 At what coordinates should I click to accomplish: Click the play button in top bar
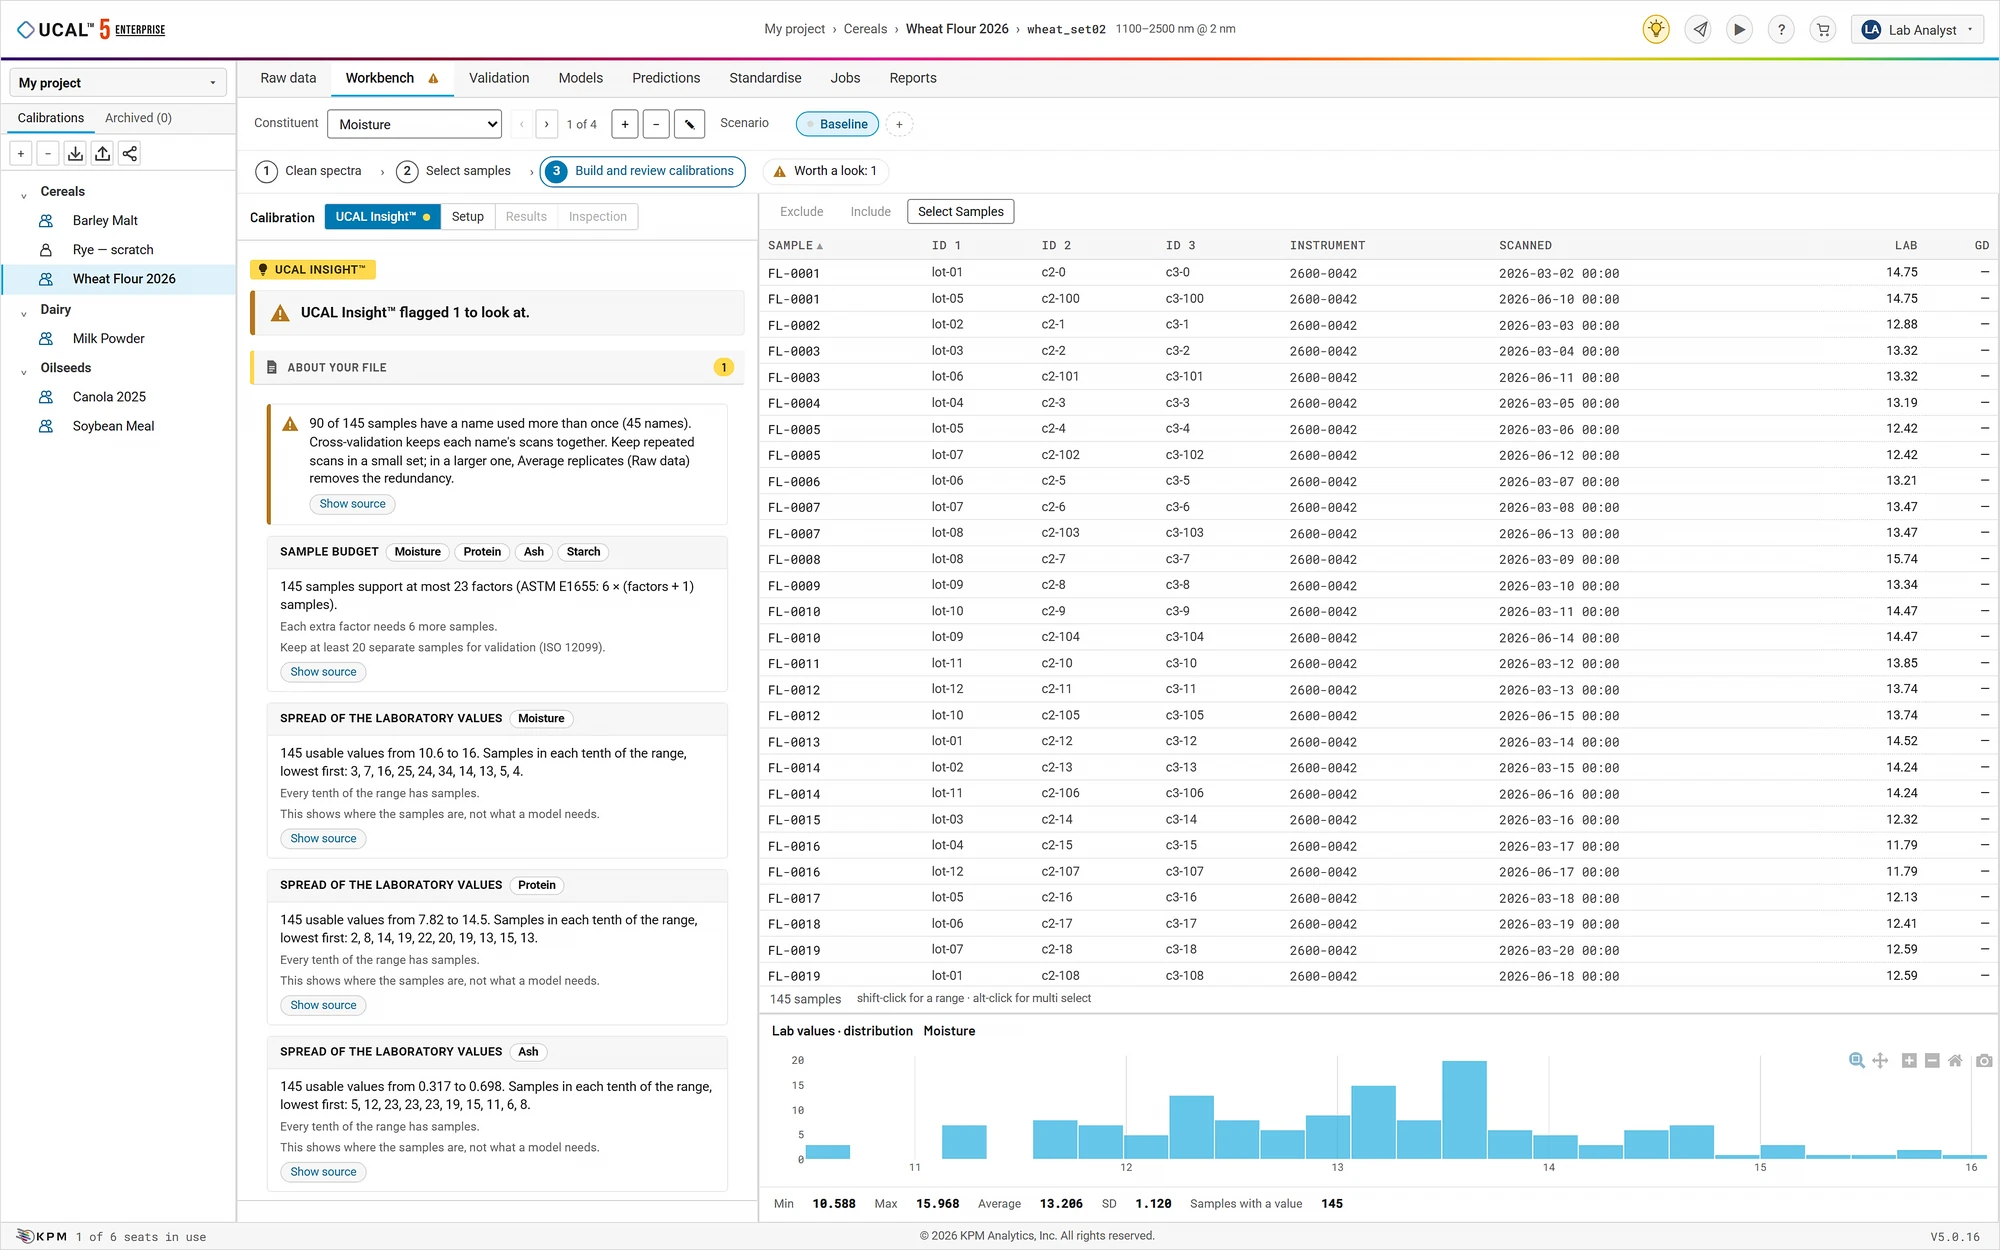(1740, 29)
